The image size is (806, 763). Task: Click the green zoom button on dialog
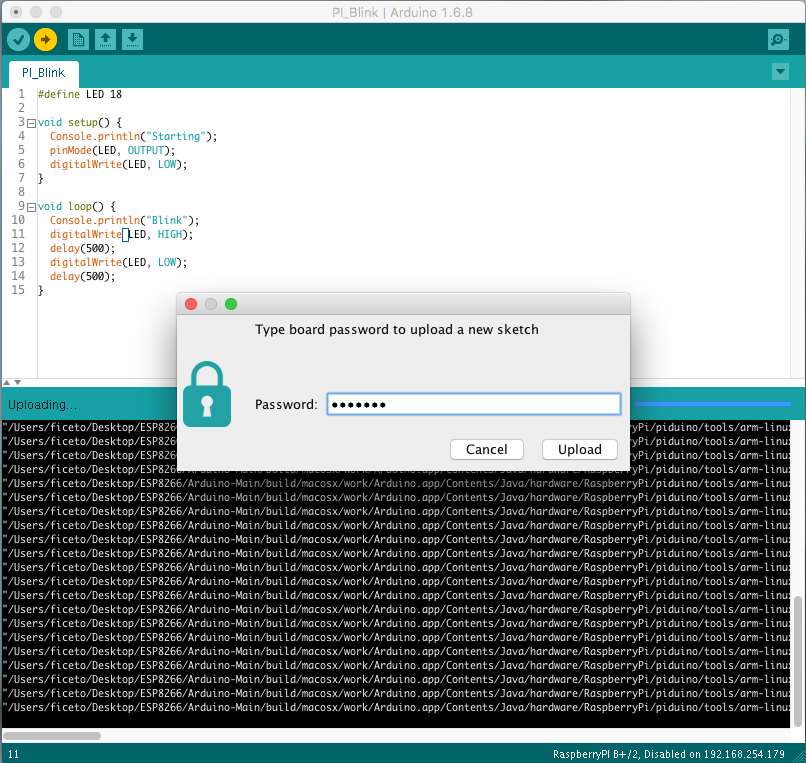231,304
